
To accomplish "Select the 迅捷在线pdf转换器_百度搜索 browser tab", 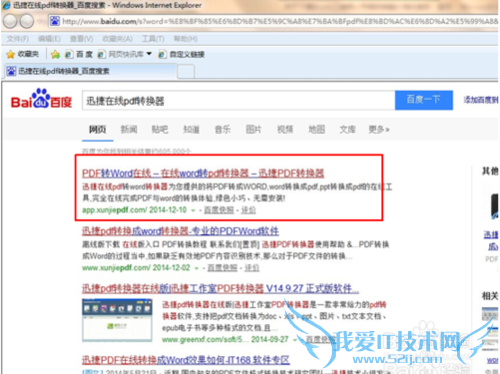I will (90, 71).
